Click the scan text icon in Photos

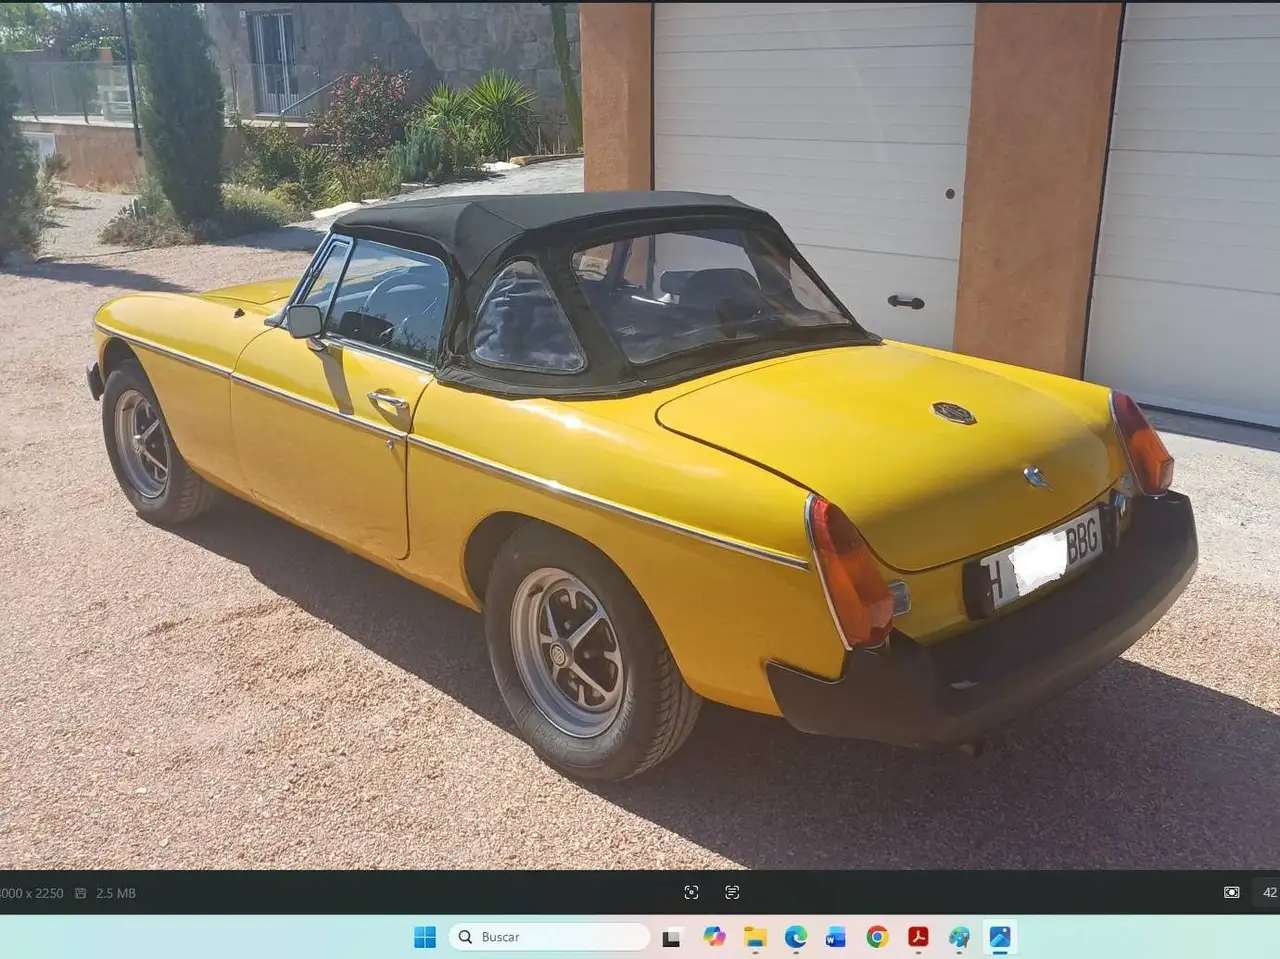[732, 892]
